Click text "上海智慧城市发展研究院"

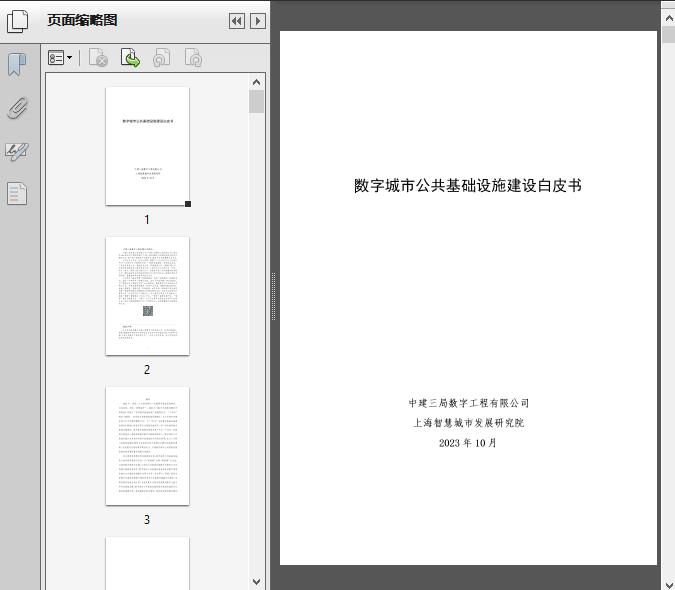click(468, 423)
